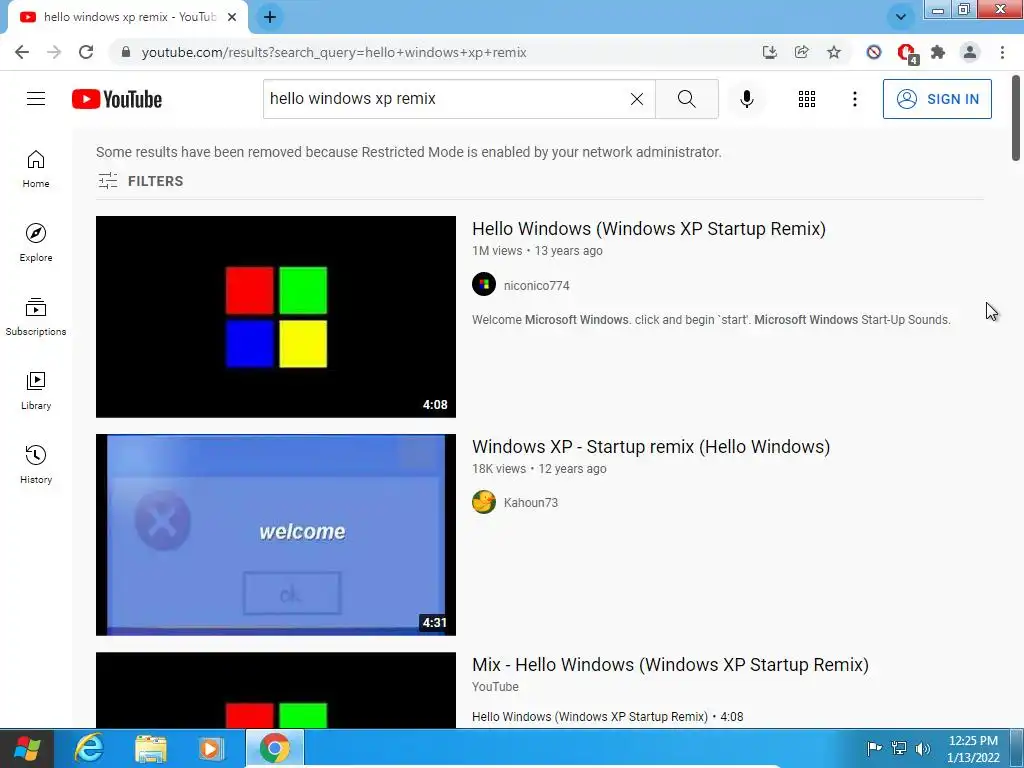Open Explore in the sidebar
The width and height of the screenshot is (1024, 768).
coord(36,243)
